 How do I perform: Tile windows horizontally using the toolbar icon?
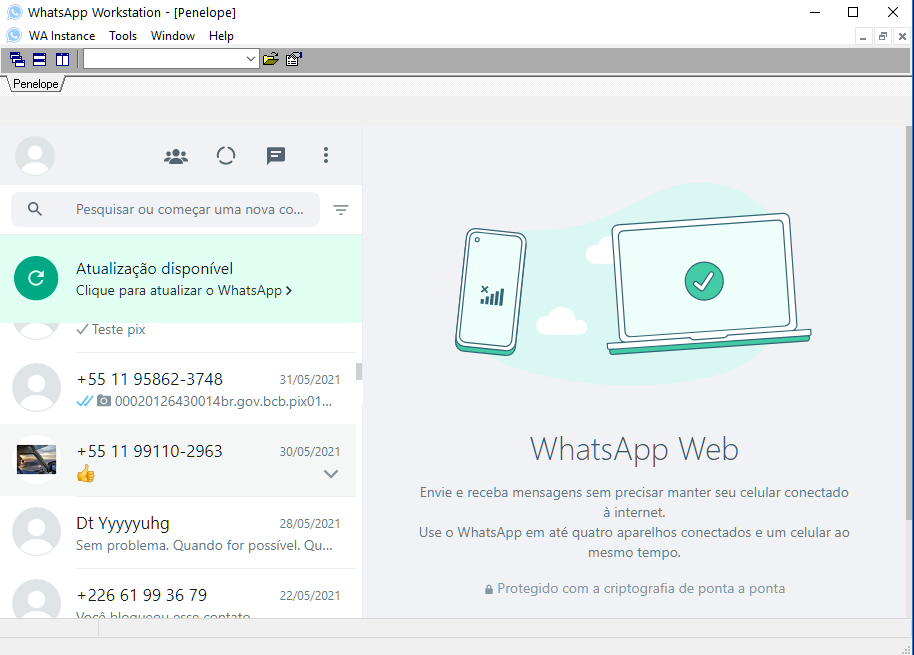pos(40,59)
